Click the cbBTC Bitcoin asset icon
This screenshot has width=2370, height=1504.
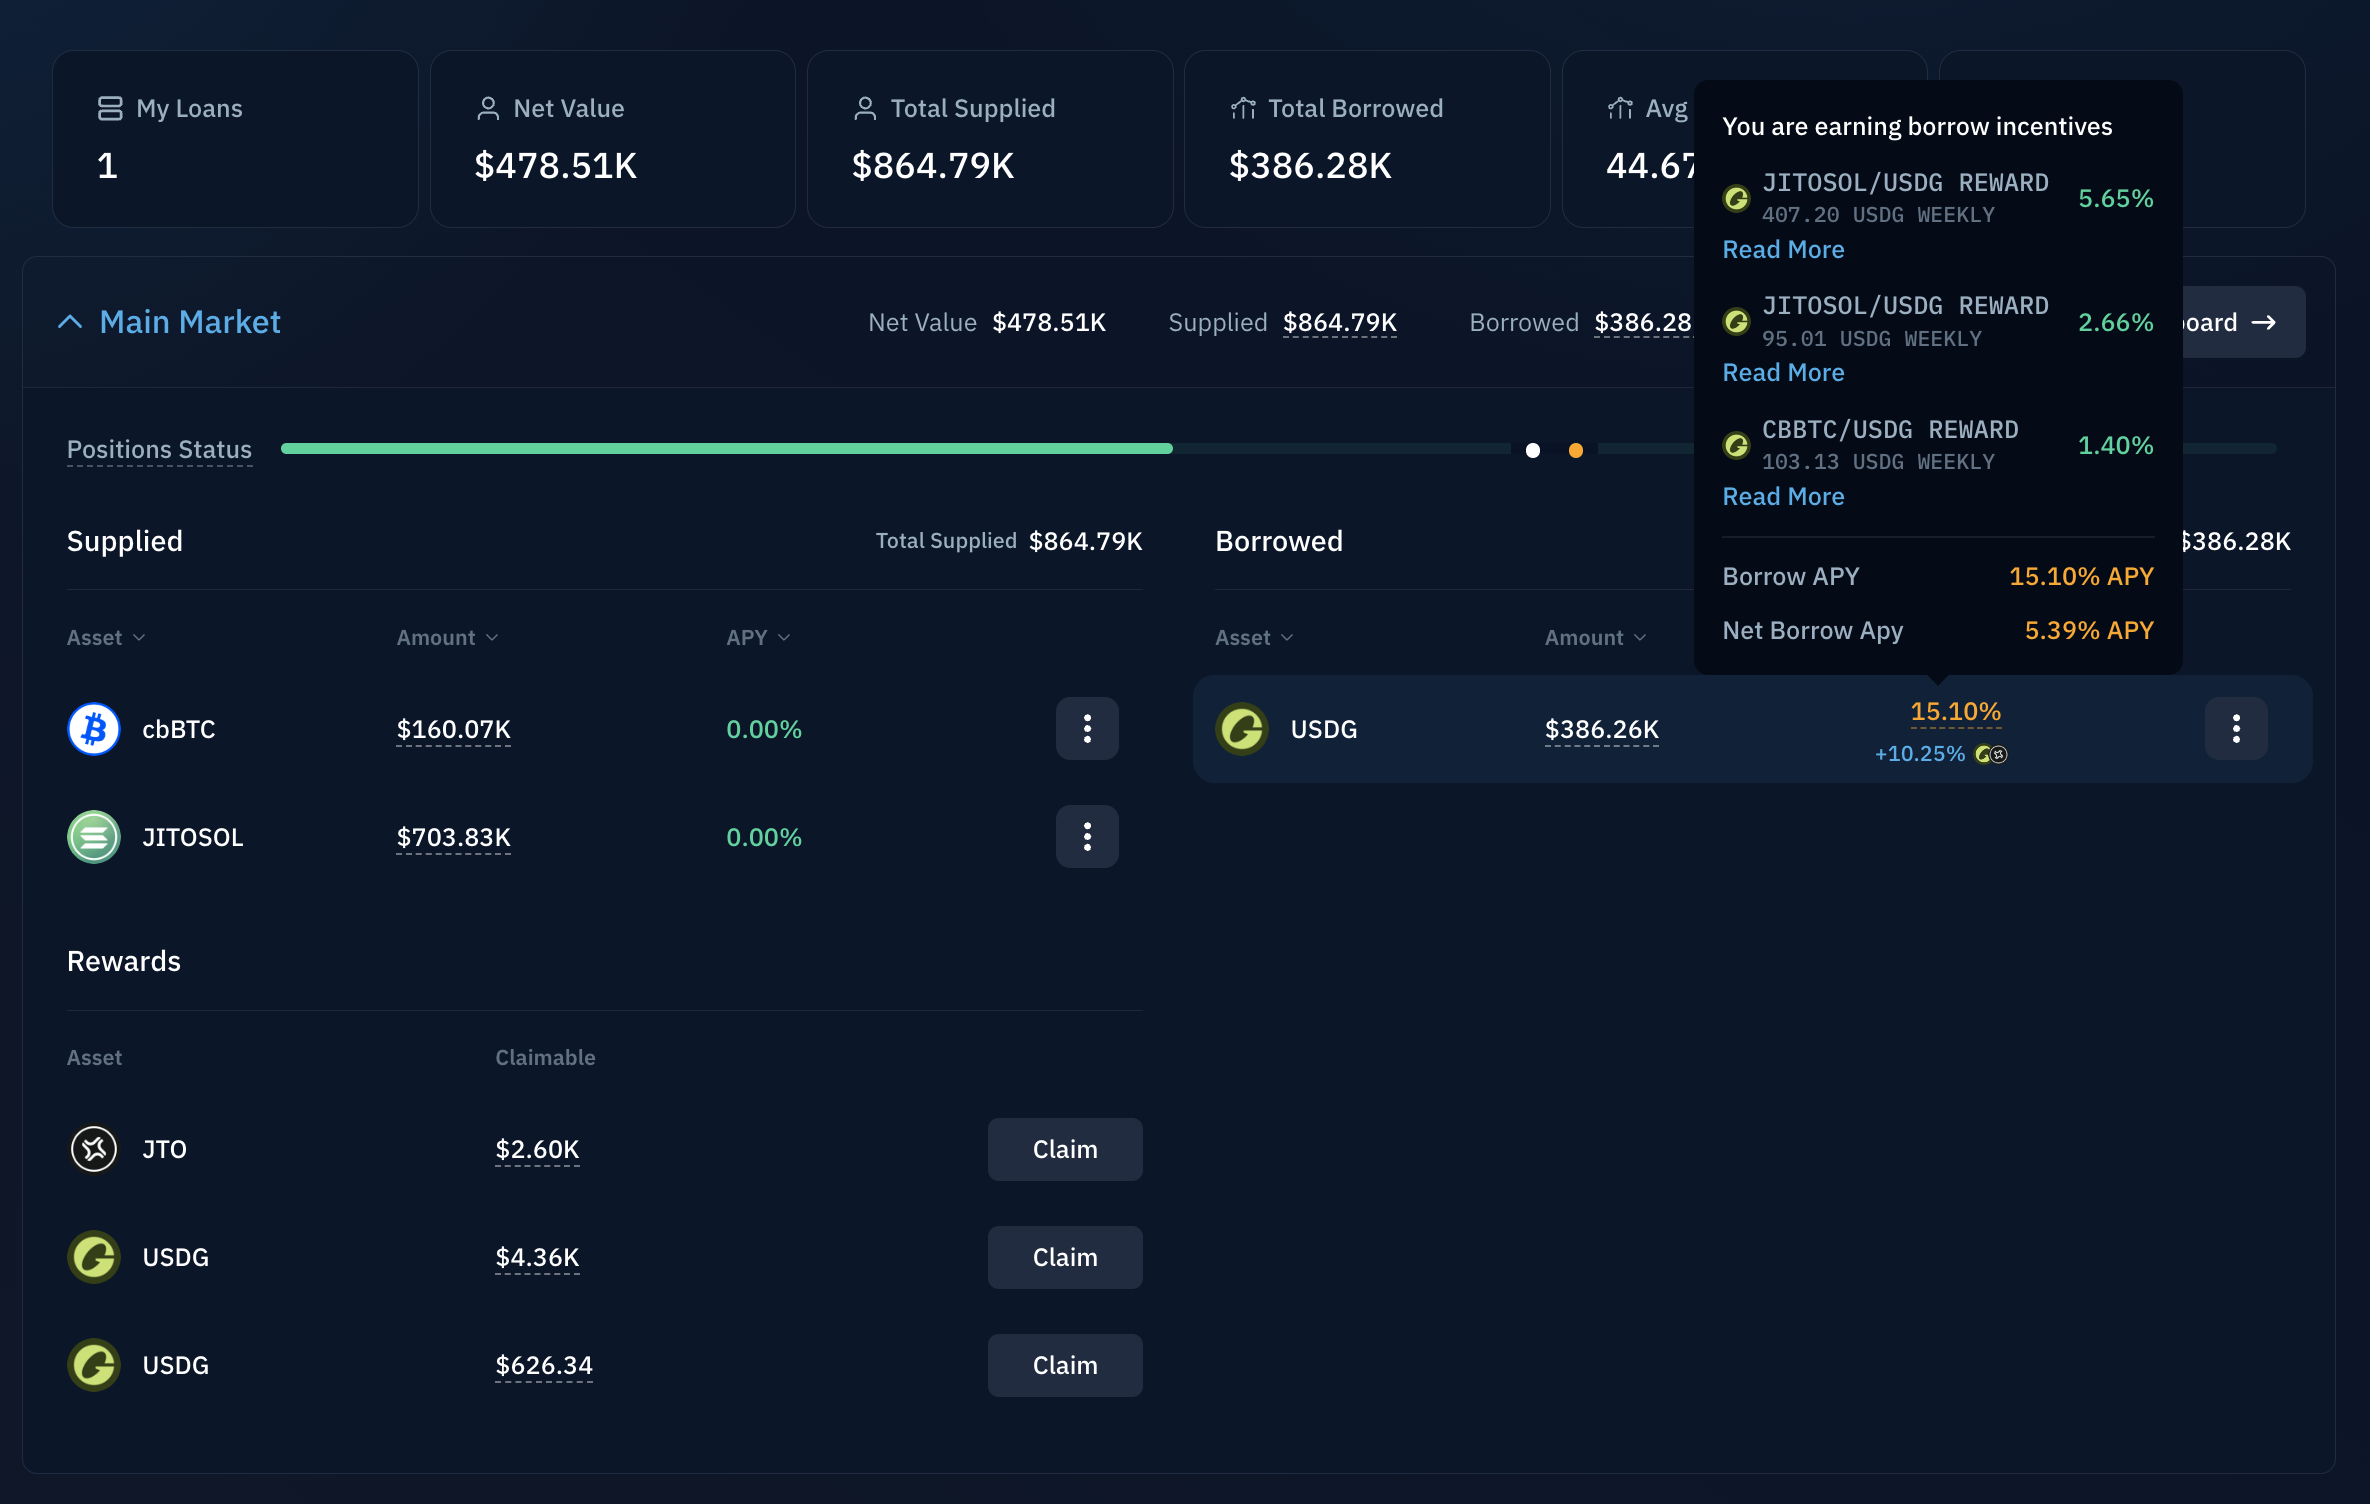pyautogui.click(x=94, y=729)
